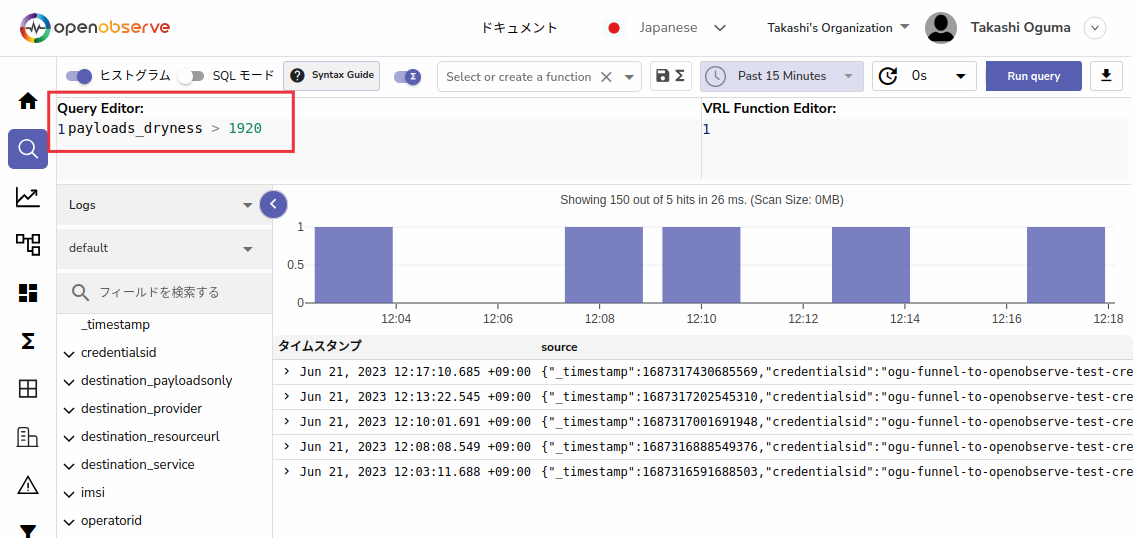This screenshot has width=1133, height=538.
Task: Click the Takashi Oguma avatar picture
Action: tap(943, 28)
